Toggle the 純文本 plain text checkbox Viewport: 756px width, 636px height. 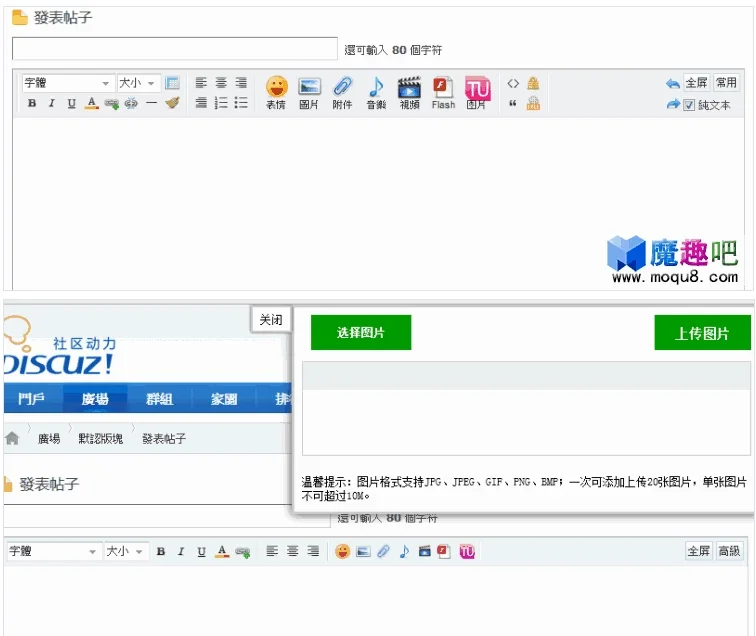pyautogui.click(x=689, y=105)
